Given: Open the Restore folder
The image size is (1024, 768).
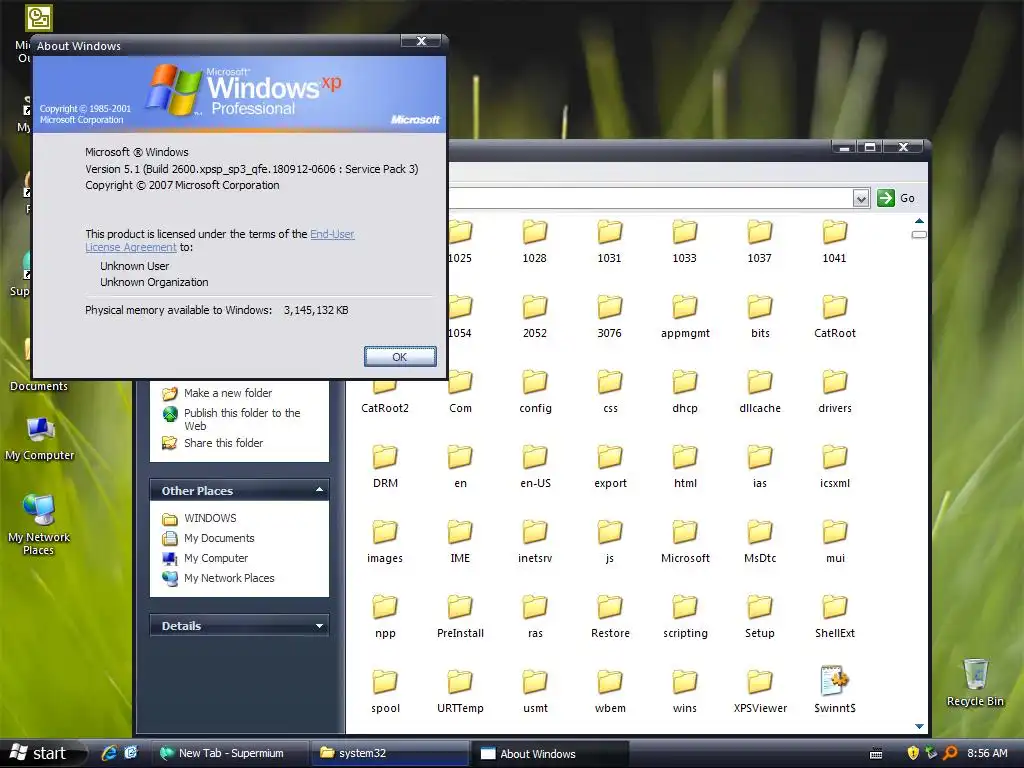Looking at the screenshot, I should (x=610, y=616).
